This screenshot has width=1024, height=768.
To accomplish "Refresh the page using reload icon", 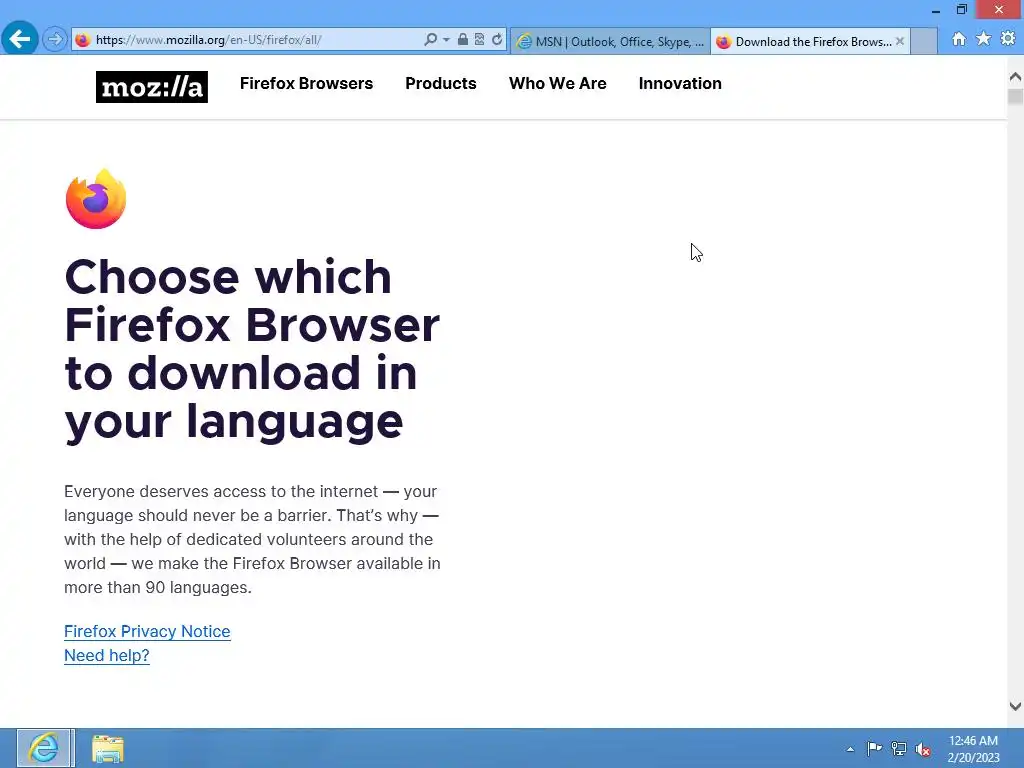I will click(x=497, y=40).
